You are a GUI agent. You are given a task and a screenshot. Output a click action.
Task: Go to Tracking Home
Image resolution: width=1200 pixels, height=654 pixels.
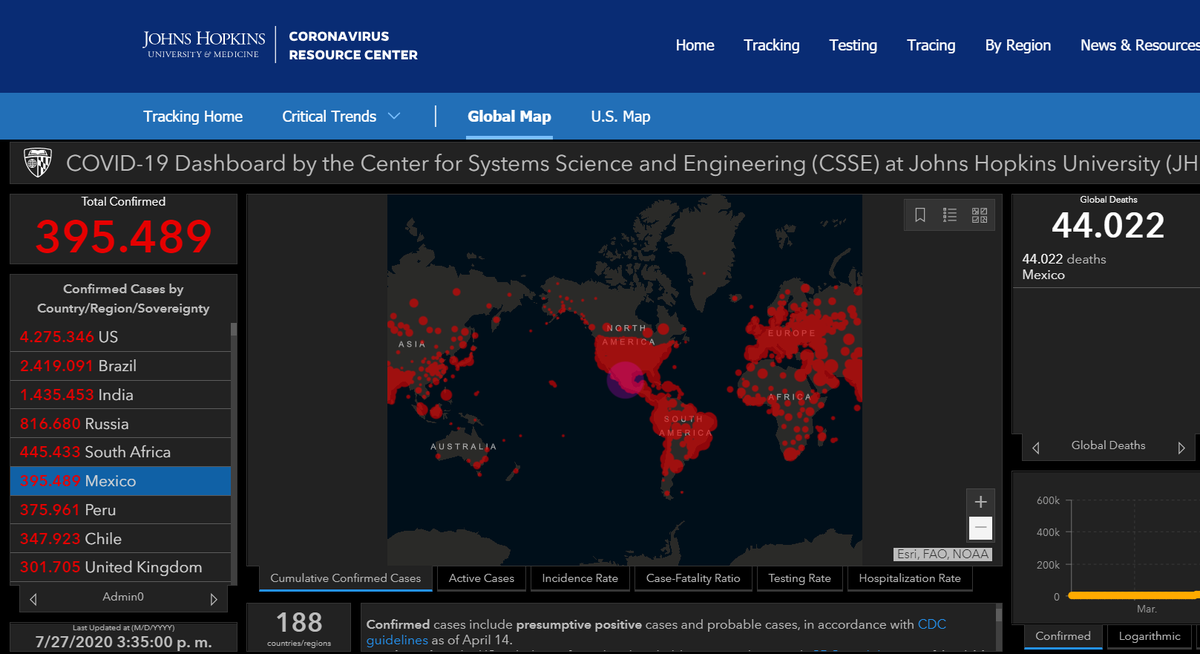click(x=193, y=116)
